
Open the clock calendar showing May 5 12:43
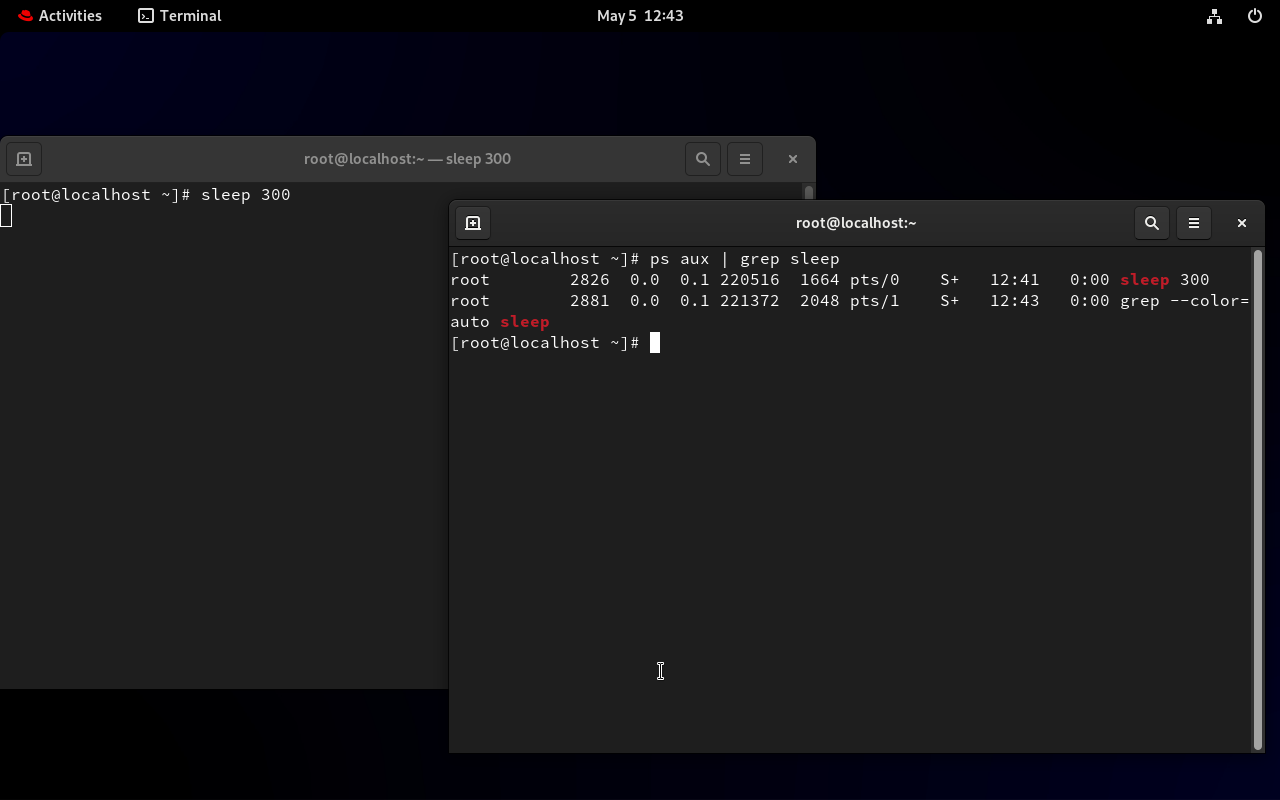[640, 16]
